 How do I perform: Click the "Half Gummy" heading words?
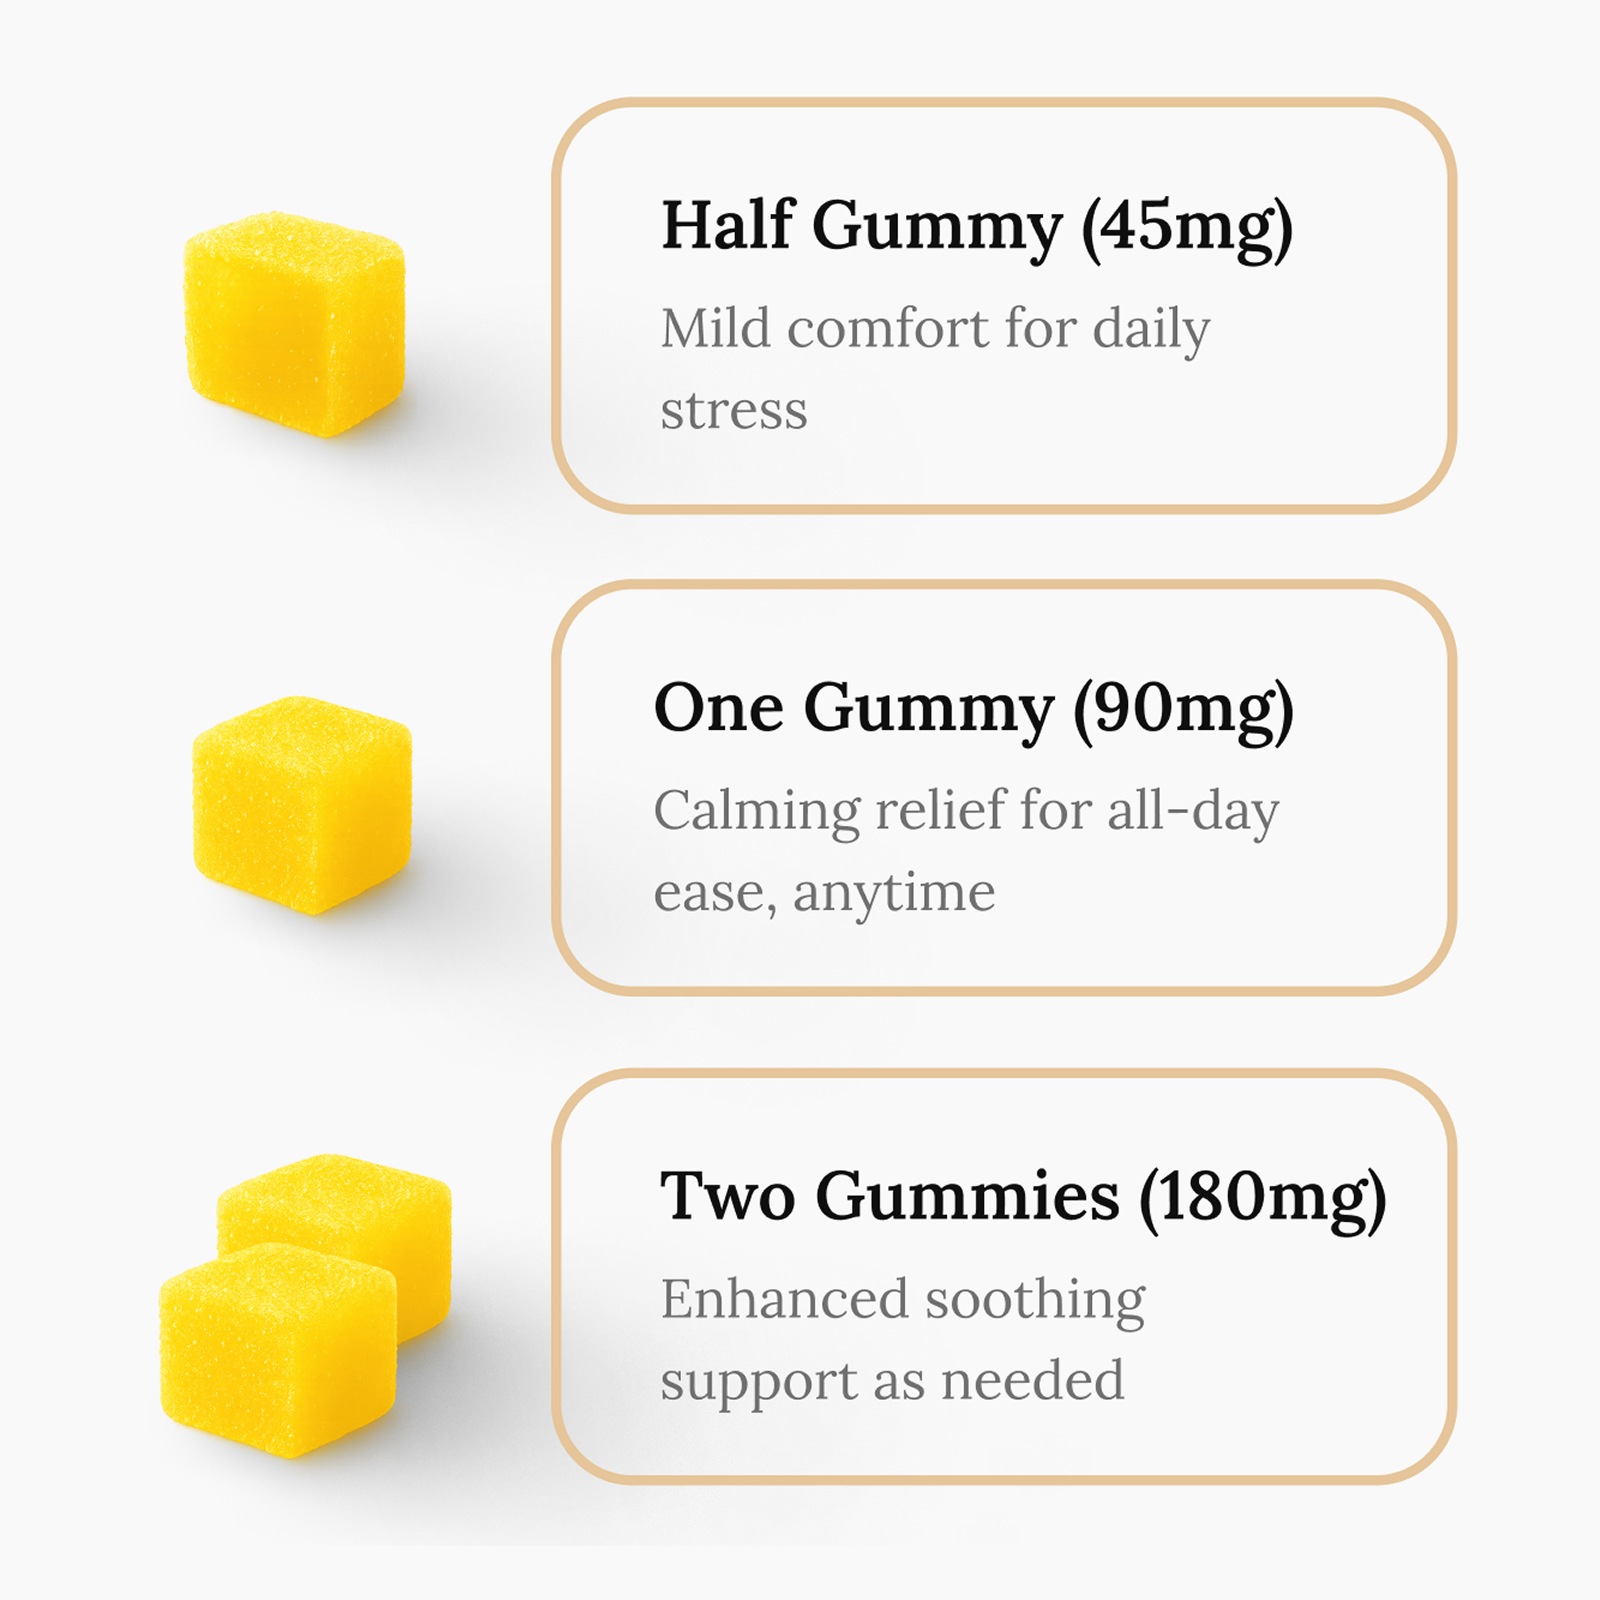pyautogui.click(x=861, y=226)
